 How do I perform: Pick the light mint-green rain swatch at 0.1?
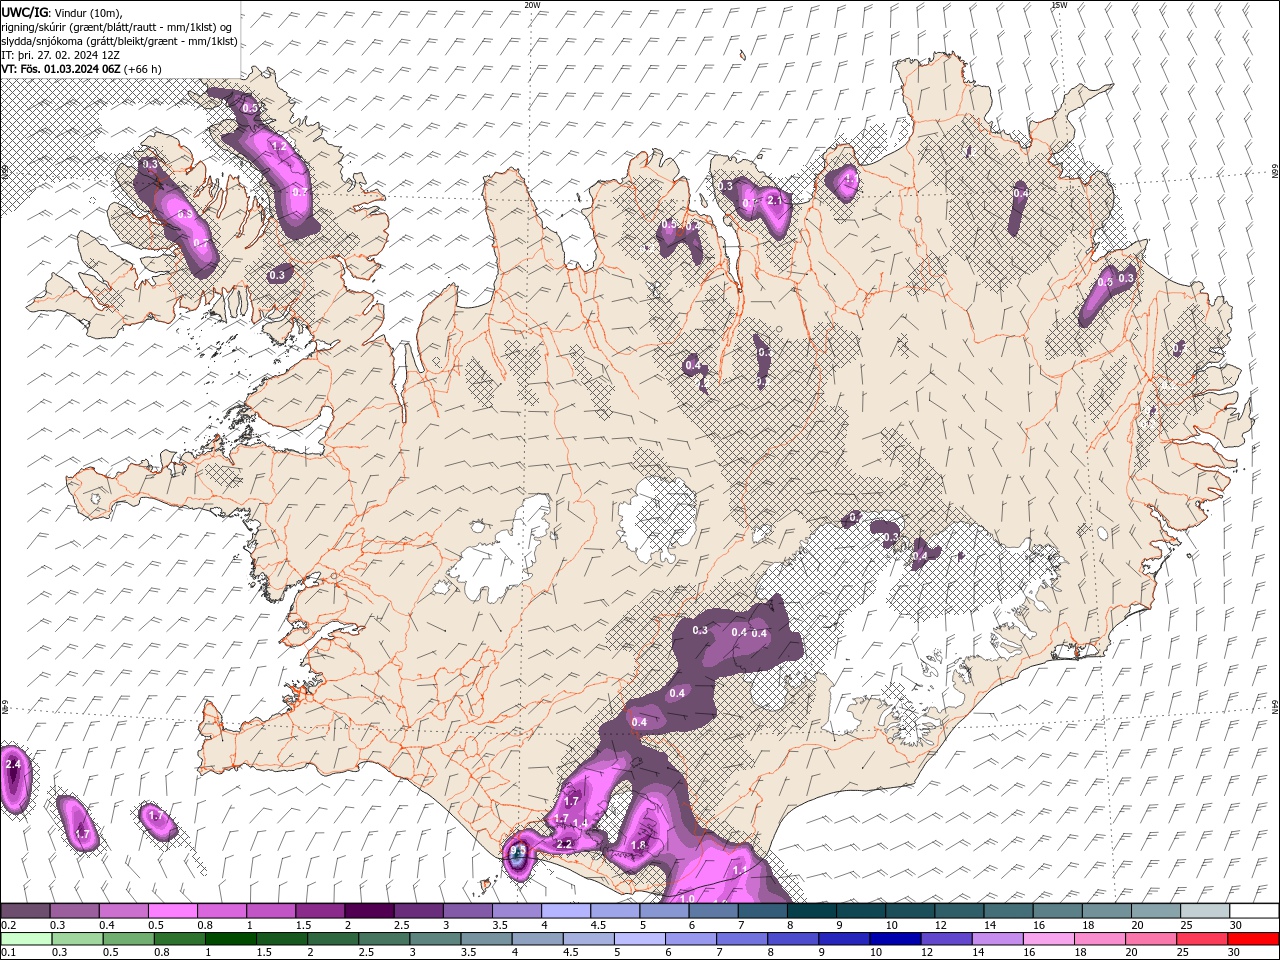(26, 939)
